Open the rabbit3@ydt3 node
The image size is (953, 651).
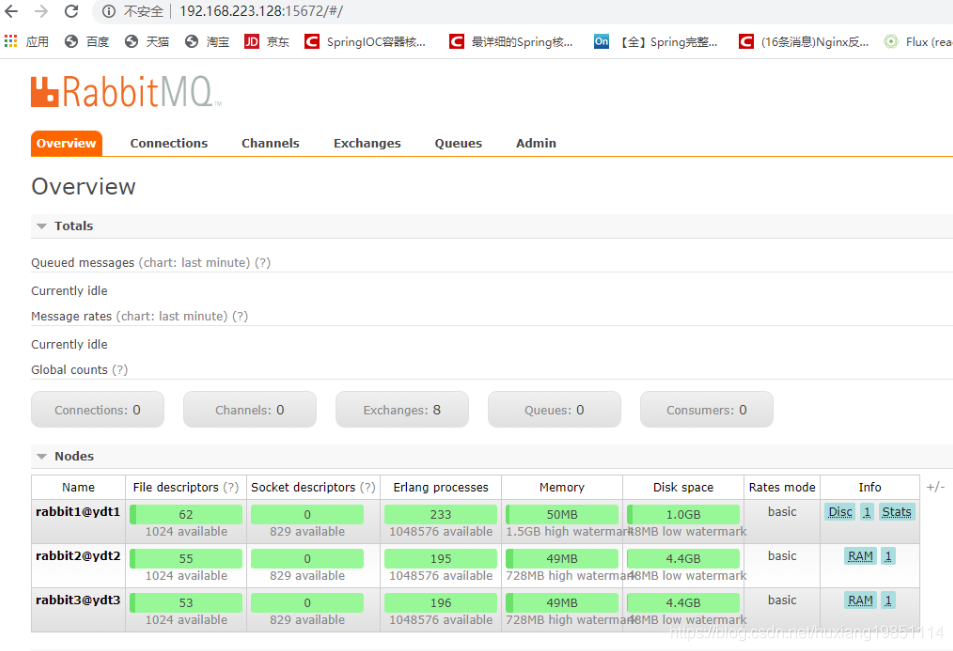[x=78, y=600]
